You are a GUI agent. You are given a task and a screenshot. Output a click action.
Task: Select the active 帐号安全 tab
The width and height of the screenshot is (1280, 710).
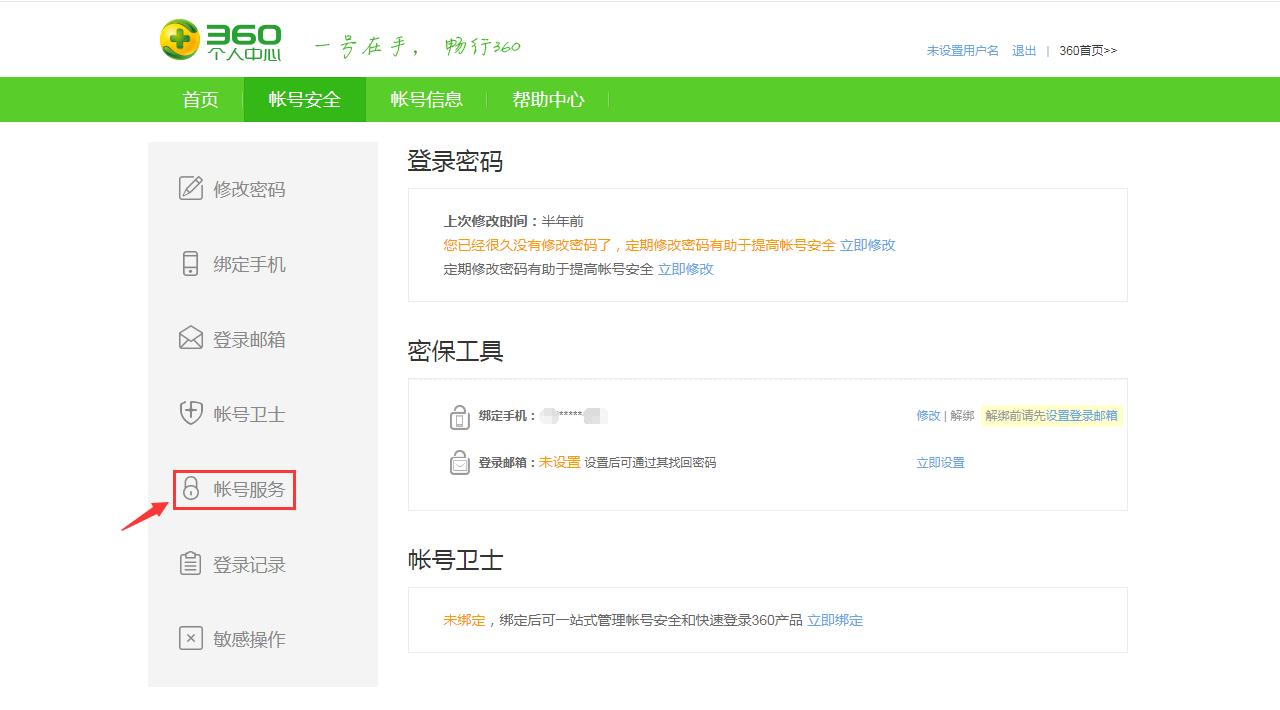click(x=305, y=99)
